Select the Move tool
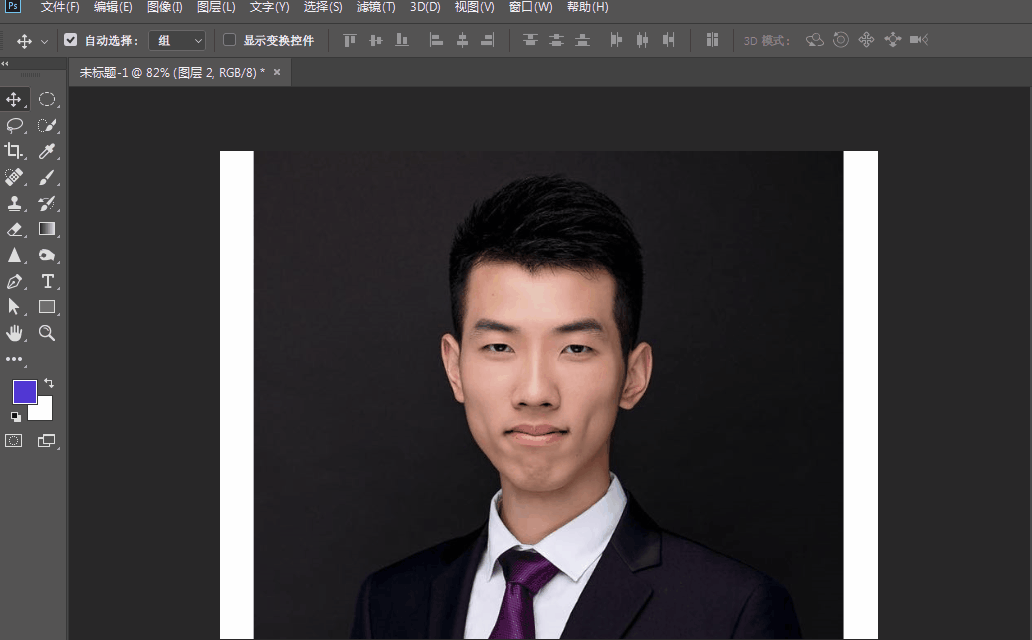The image size is (1032, 640). point(14,99)
